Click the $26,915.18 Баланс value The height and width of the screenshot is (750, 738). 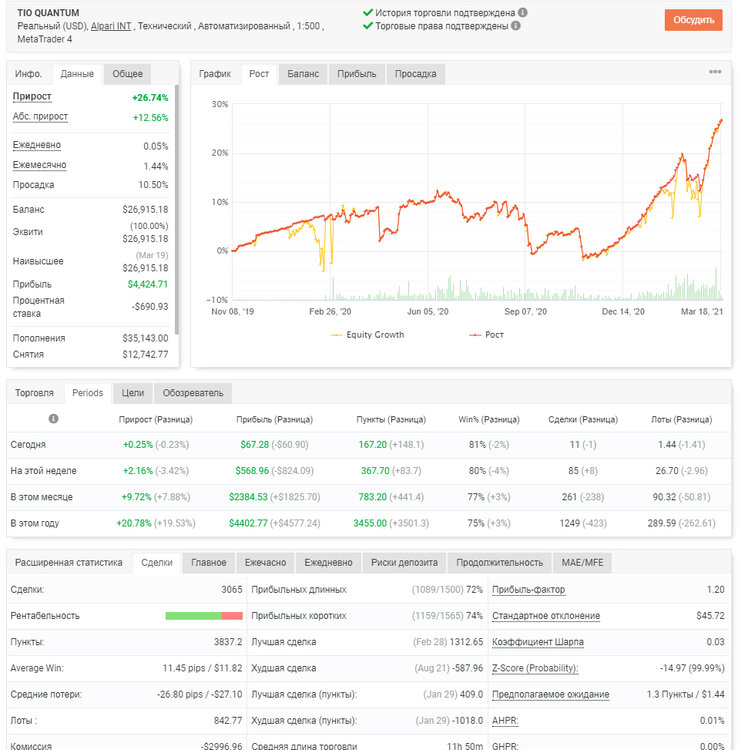[x=145, y=210]
